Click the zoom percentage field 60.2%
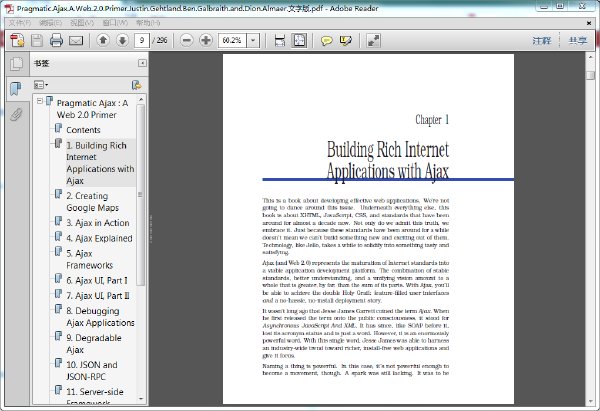The width and height of the screenshot is (600, 411). click(x=233, y=40)
